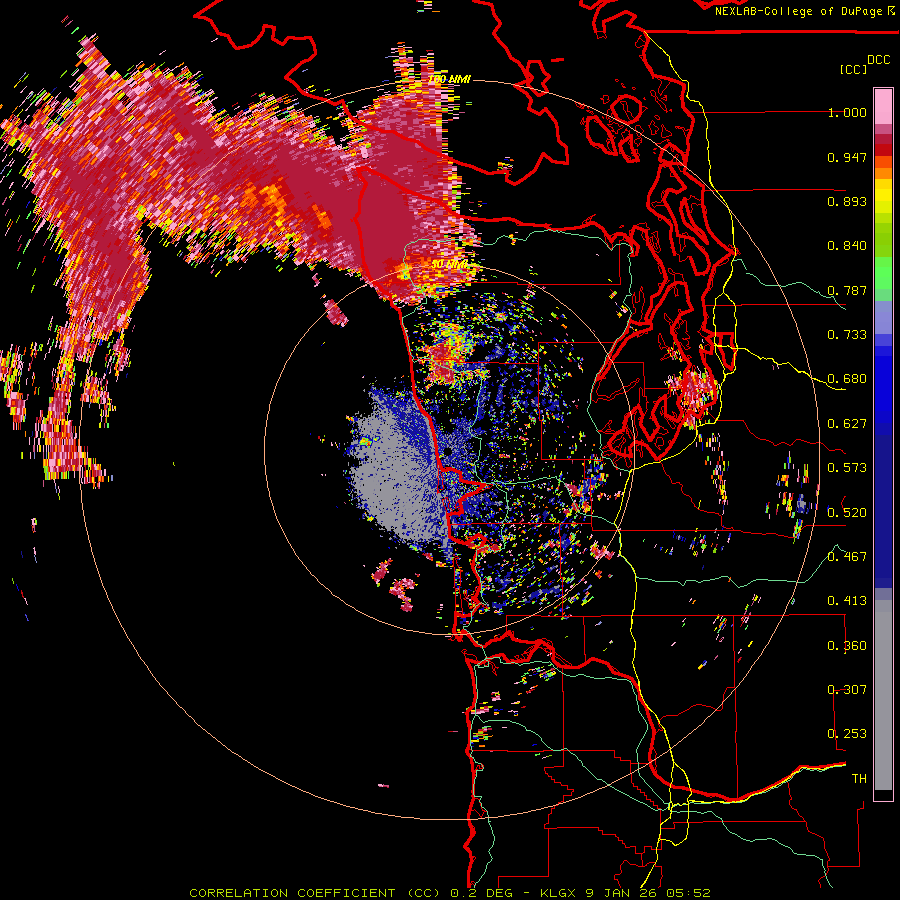Pick the light pink band atop color scale
The height and width of the screenshot is (900, 900).
pyautogui.click(x=883, y=107)
